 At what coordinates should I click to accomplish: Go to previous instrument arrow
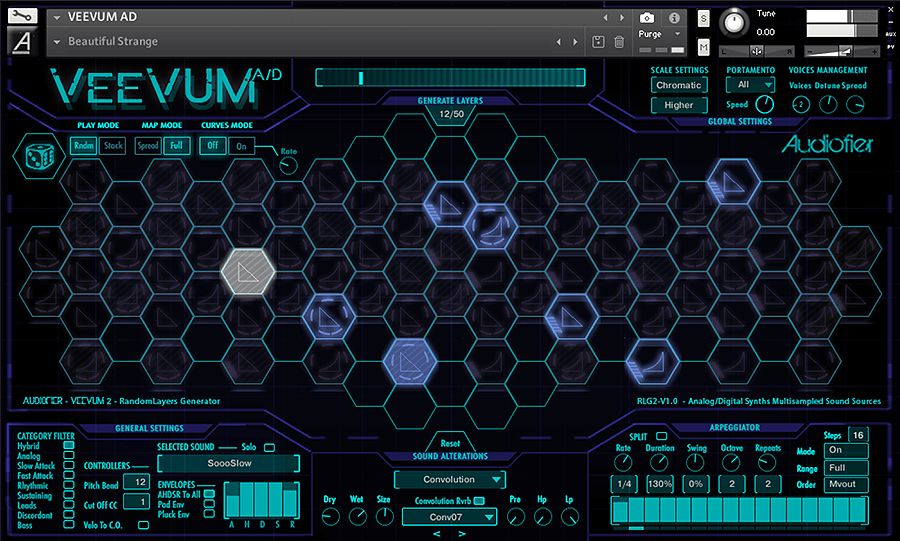click(x=605, y=18)
